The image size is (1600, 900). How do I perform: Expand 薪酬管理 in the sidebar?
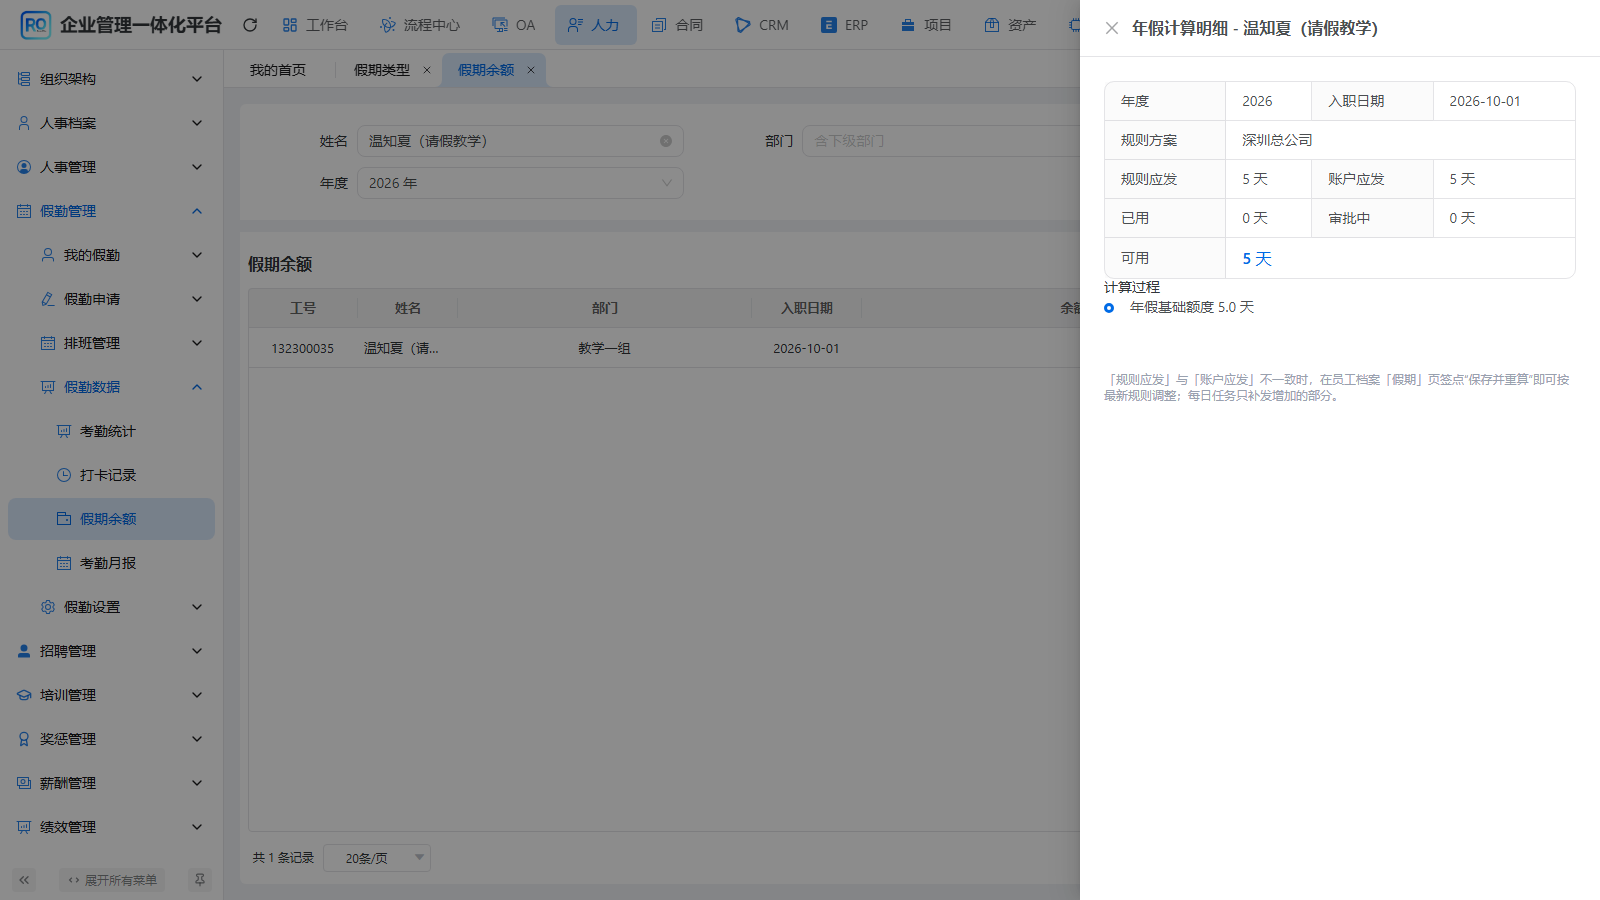tap(111, 783)
